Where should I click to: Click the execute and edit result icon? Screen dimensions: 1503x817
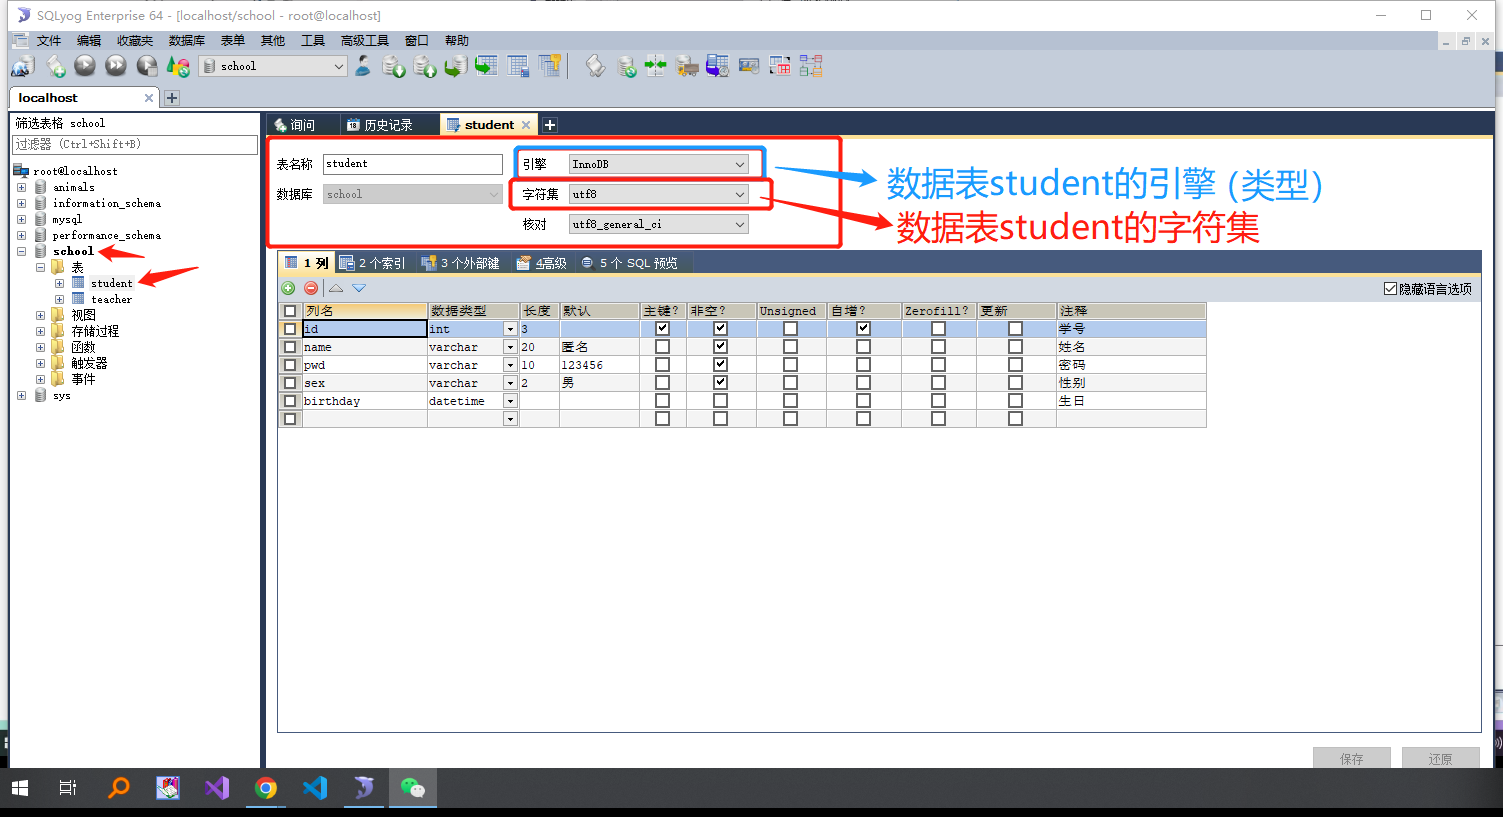(147, 66)
